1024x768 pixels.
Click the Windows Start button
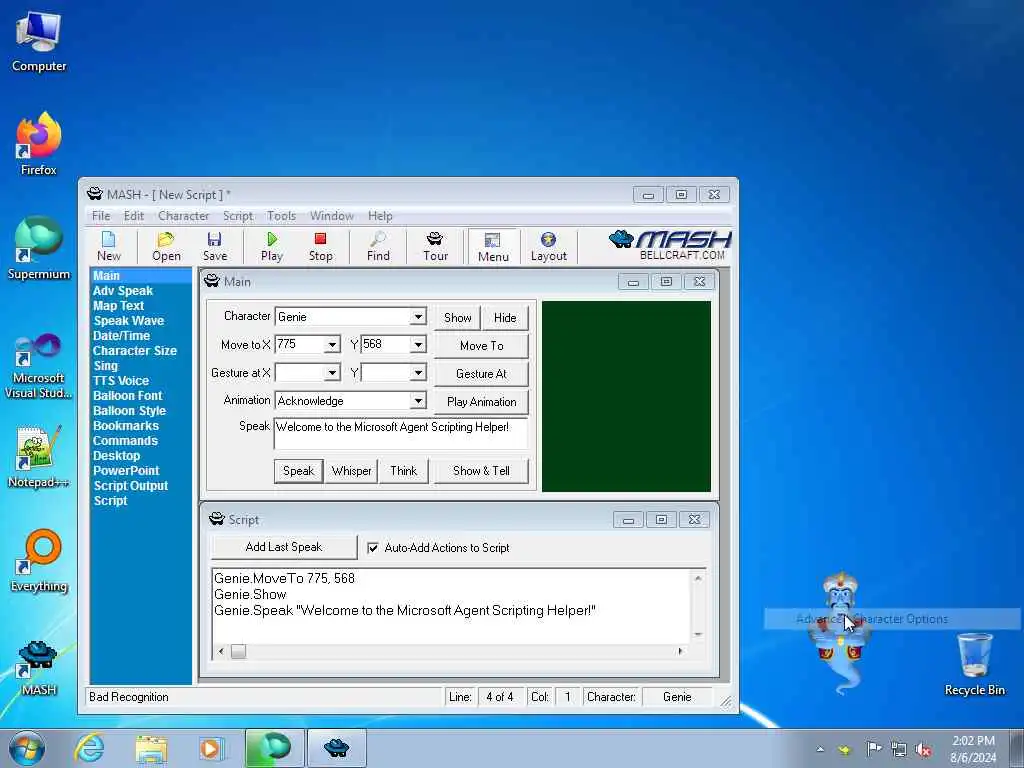(27, 748)
